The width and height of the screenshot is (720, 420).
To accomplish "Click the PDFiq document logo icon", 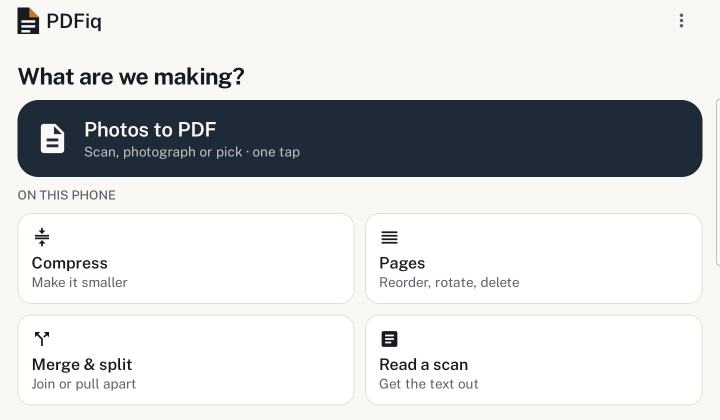I will [x=28, y=21].
